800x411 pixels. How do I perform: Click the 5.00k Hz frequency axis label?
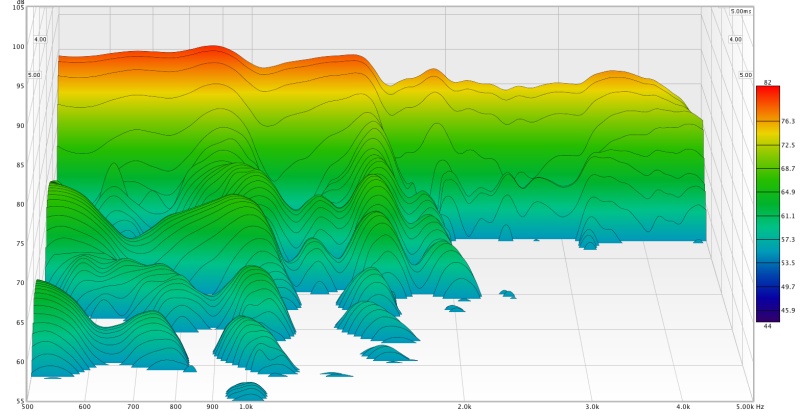748,407
